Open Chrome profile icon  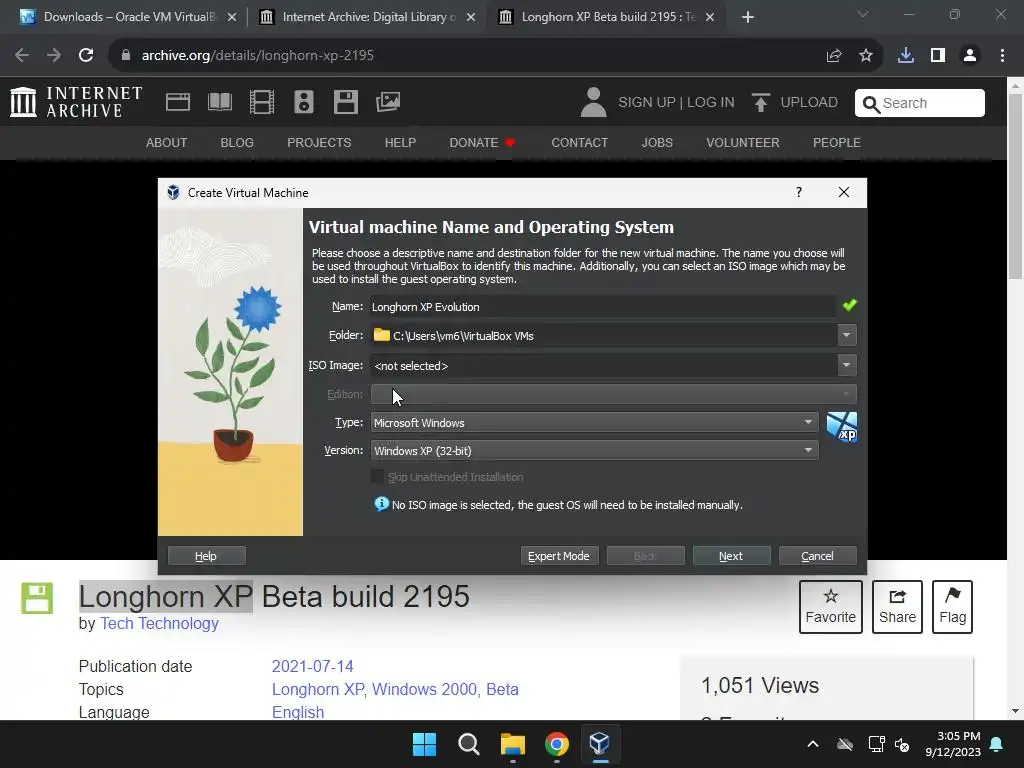[970, 56]
